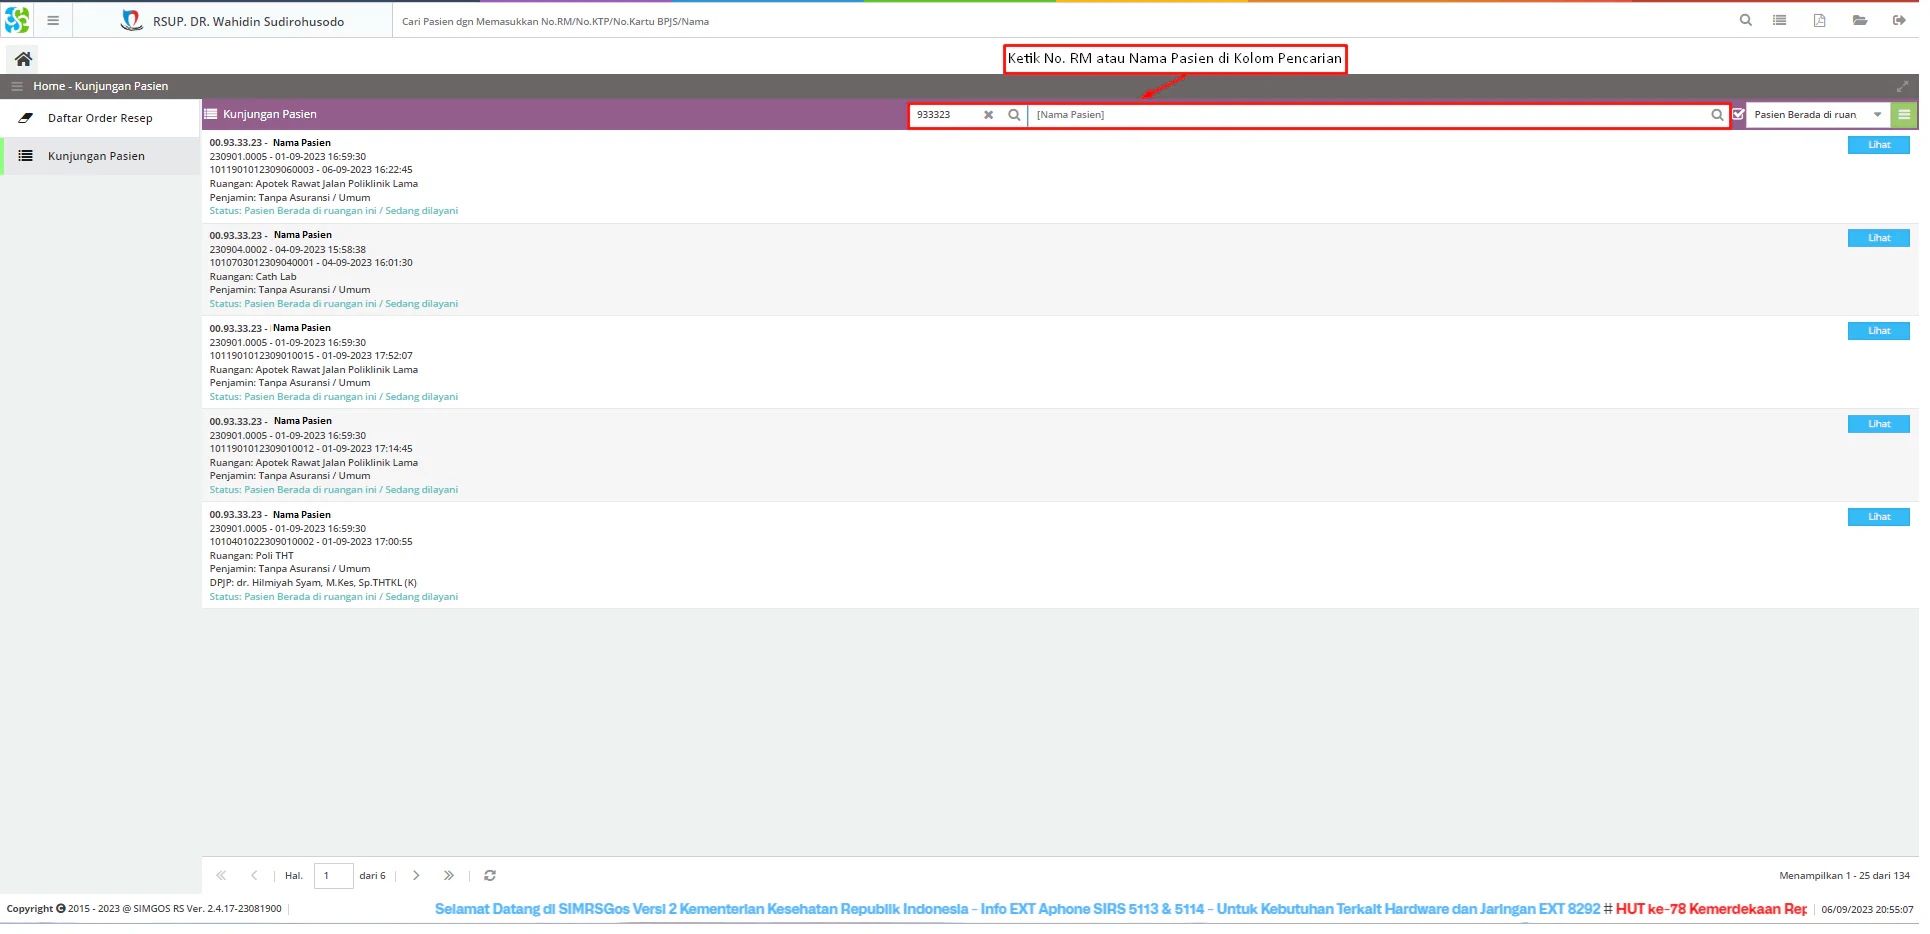This screenshot has height=934, width=1930.
Task: Click Lihat for visit 1011901012309010012
Action: (1879, 424)
